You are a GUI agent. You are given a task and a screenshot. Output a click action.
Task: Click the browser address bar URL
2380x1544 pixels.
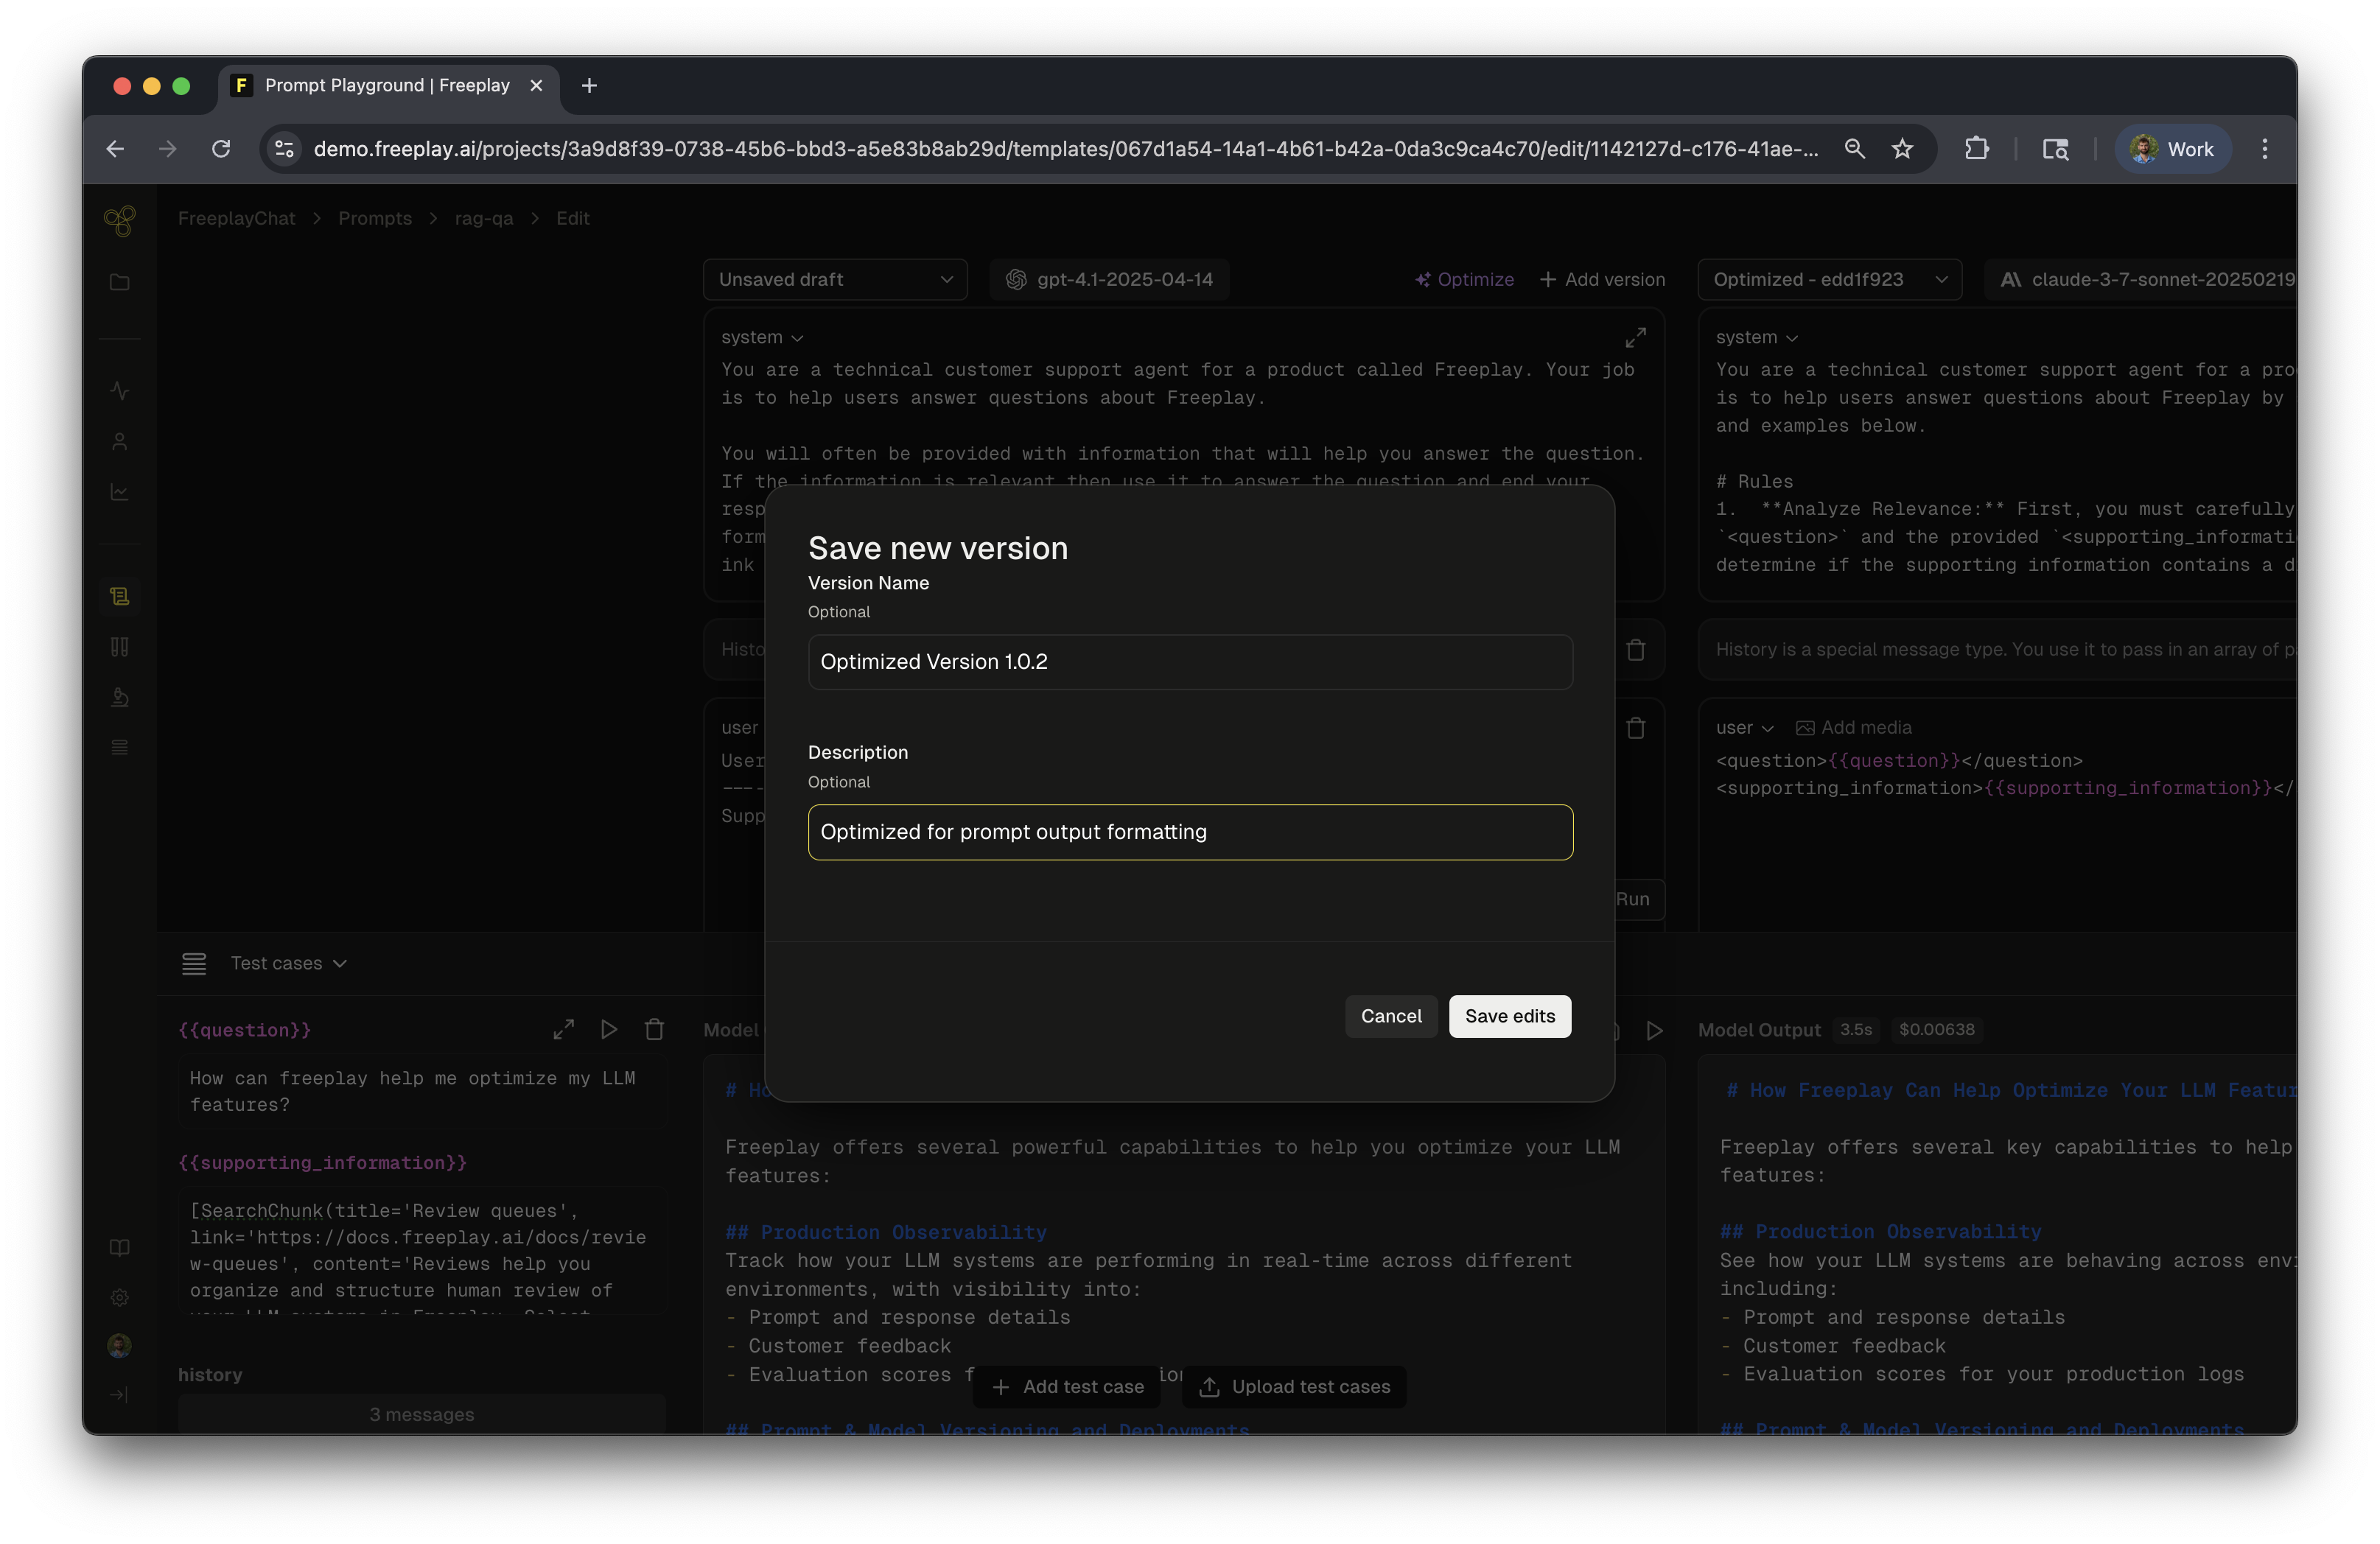[1066, 149]
